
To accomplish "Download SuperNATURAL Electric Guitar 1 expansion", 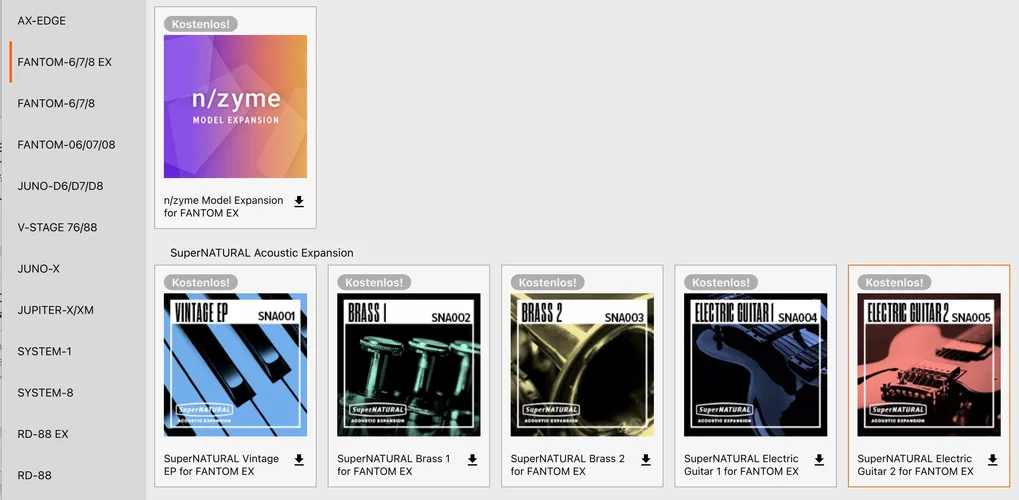I will click(819, 460).
